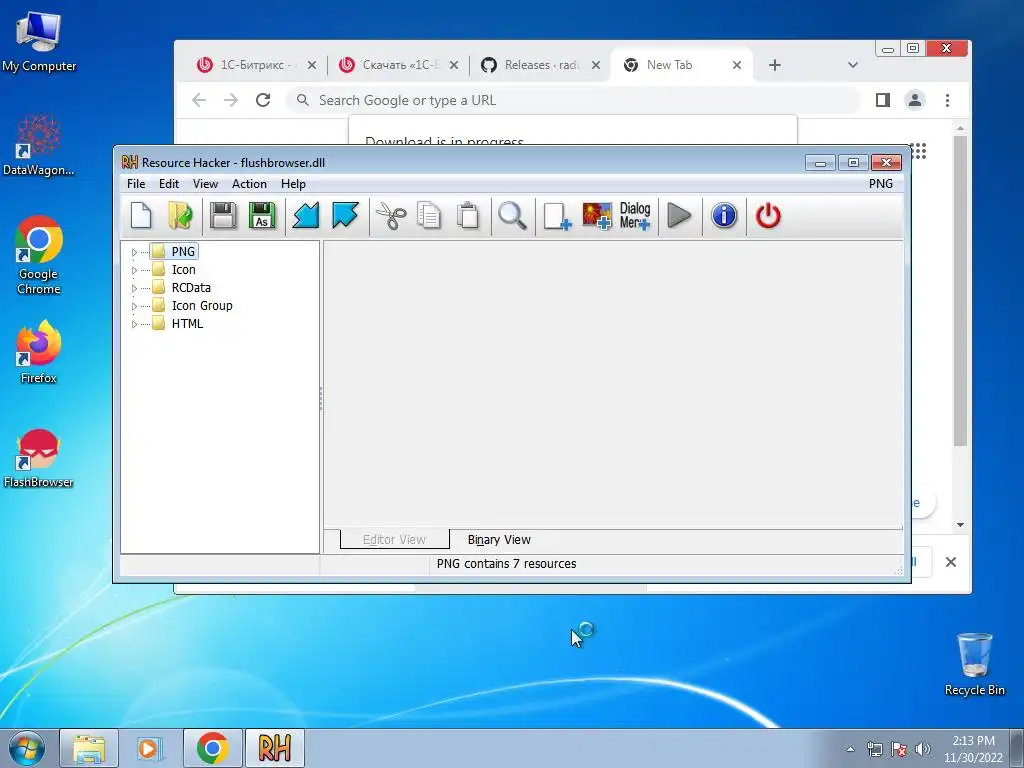Open the Chrome profile avatar
The image size is (1024, 768).
pyautogui.click(x=915, y=100)
